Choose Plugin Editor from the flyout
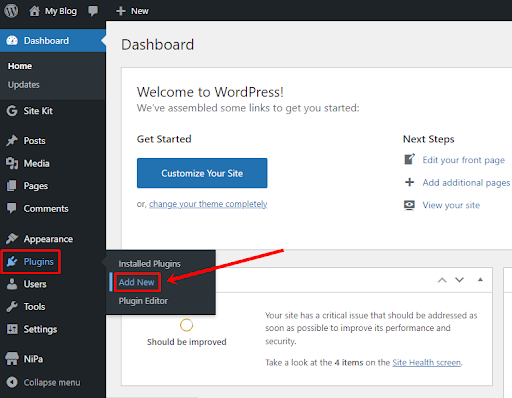Viewport: 512px width, 398px height. coord(143,301)
